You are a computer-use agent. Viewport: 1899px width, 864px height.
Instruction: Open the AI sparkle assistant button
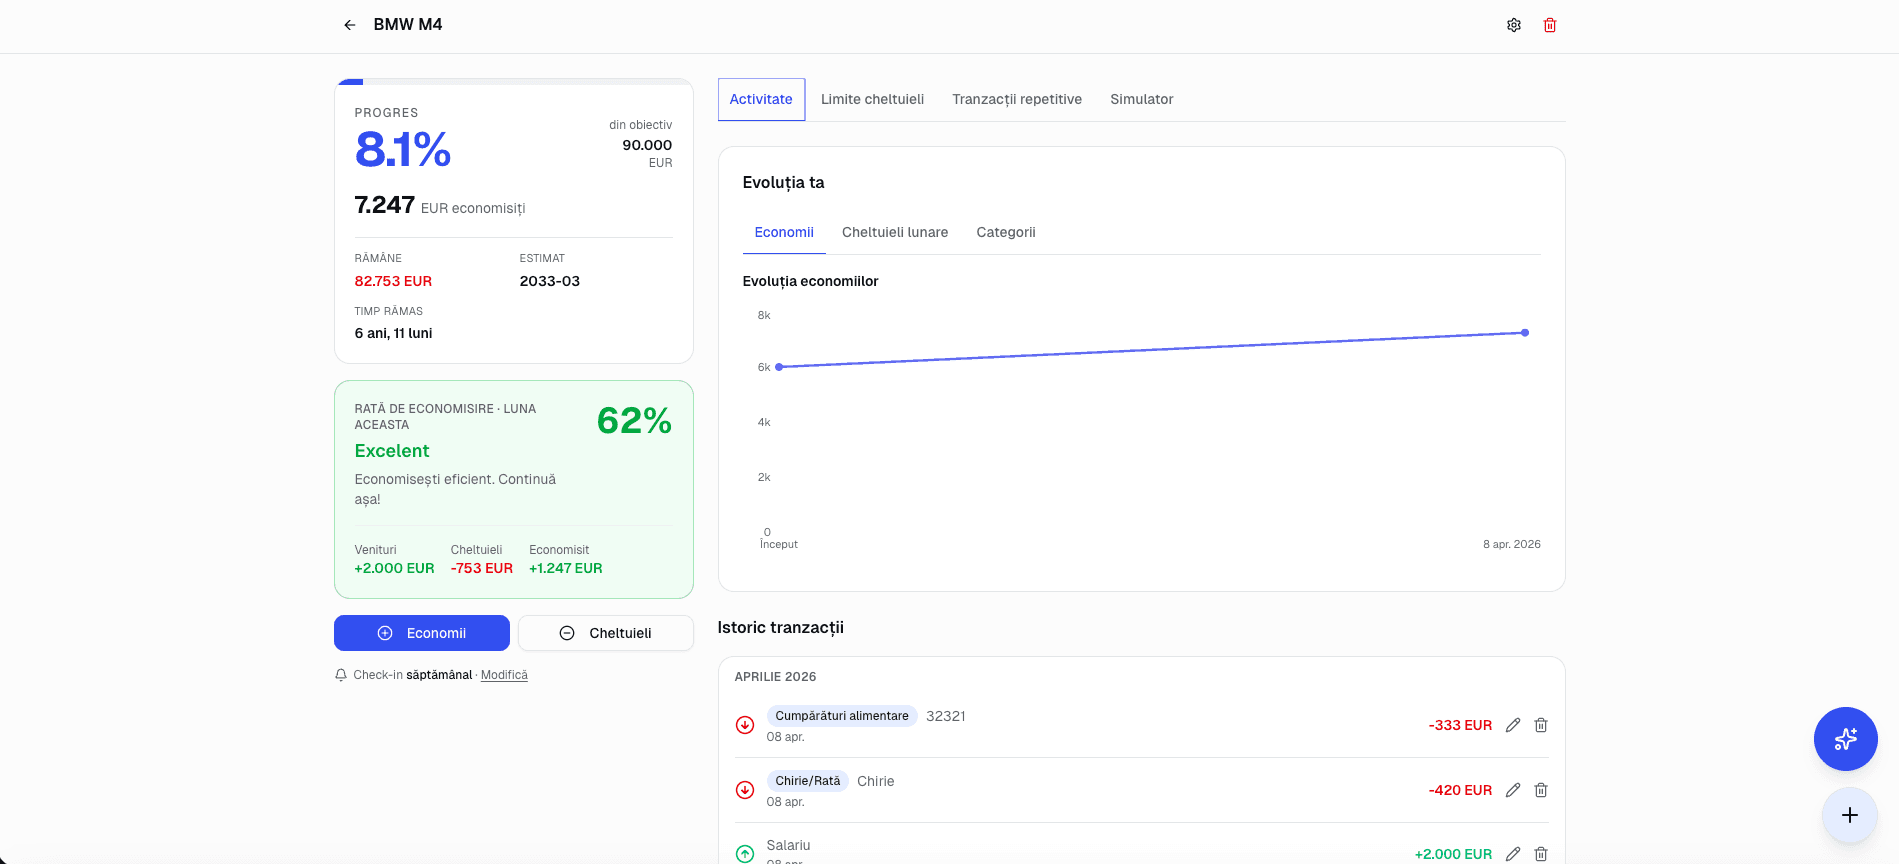tap(1845, 739)
